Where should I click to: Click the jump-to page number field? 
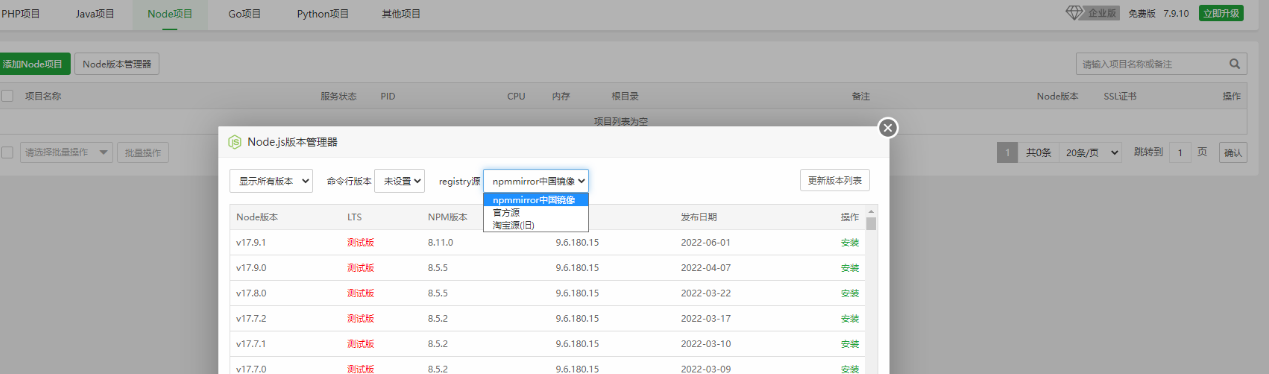click(x=1180, y=152)
